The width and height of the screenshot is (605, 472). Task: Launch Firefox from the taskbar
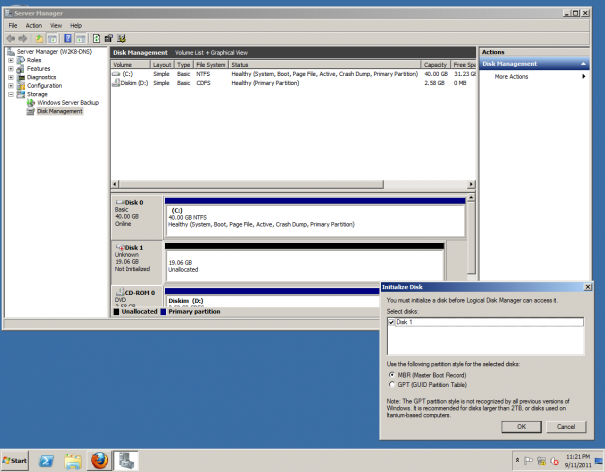(x=99, y=461)
